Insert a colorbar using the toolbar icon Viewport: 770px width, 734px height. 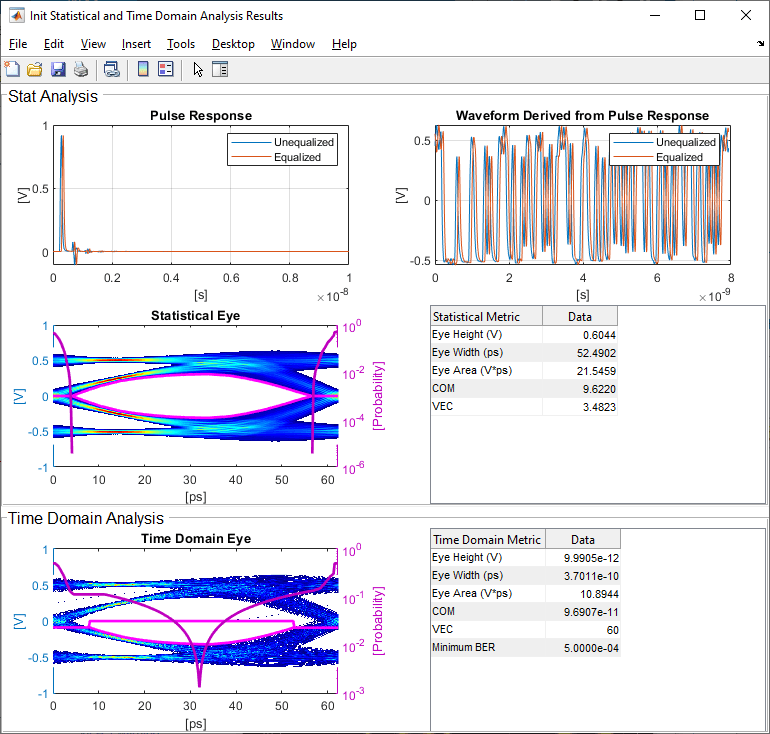click(x=143, y=69)
